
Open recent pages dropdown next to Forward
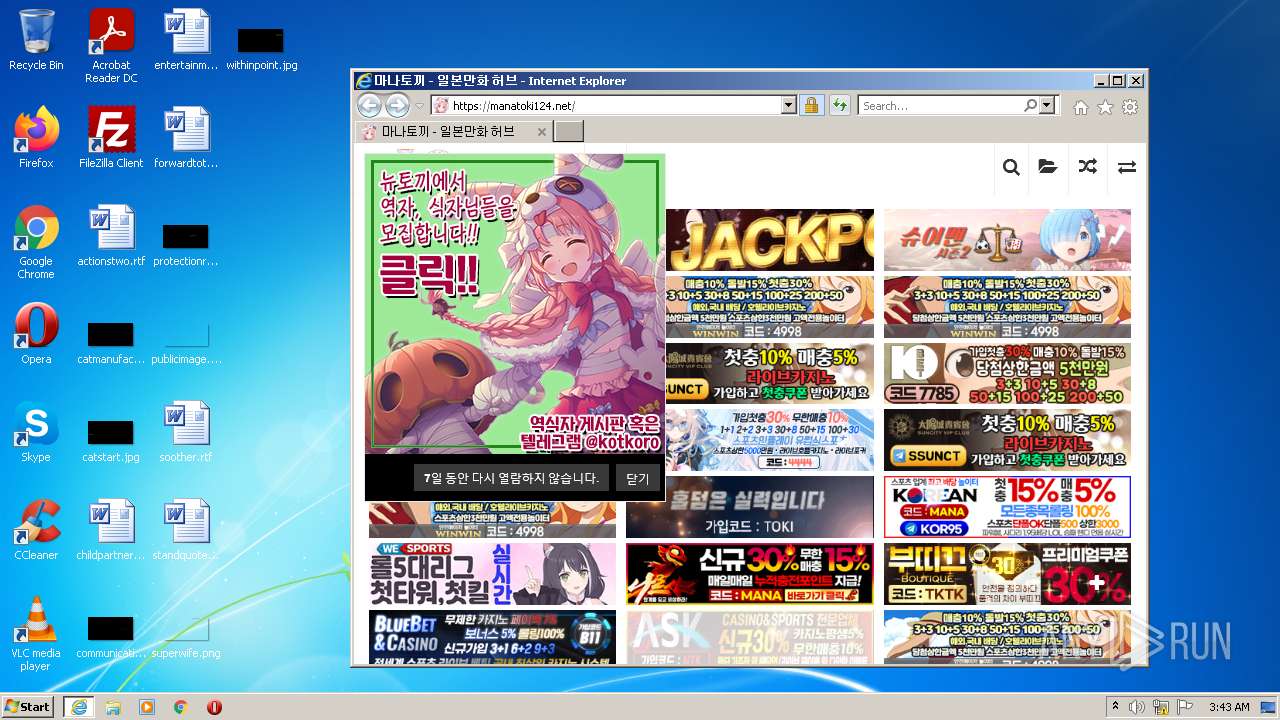coord(420,106)
